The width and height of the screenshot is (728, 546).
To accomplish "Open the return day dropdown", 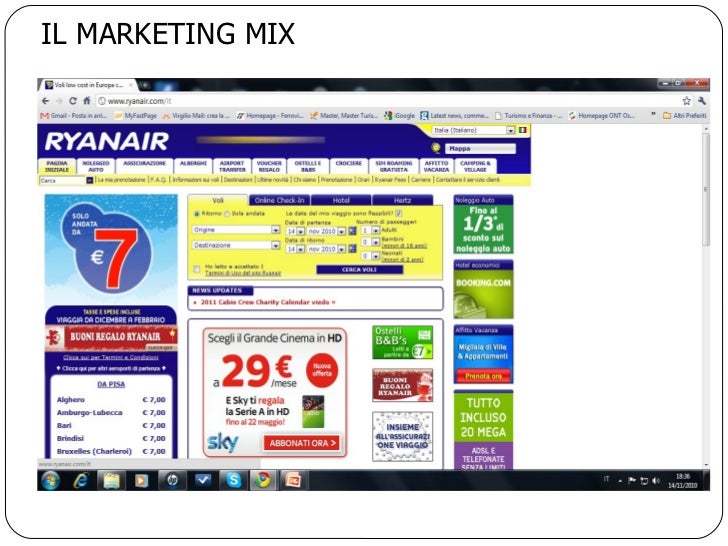I will click(x=295, y=249).
